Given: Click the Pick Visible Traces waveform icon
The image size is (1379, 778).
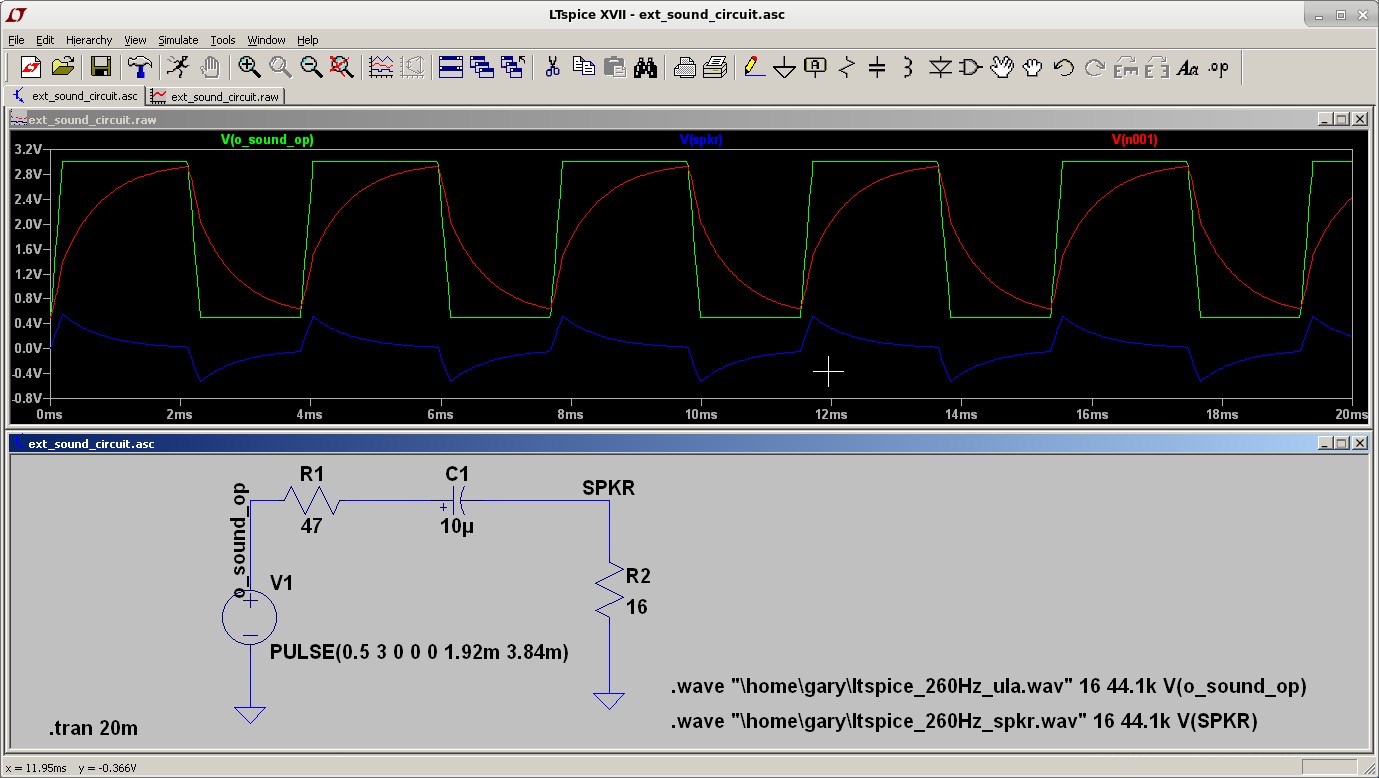Looking at the screenshot, I should pyautogui.click(x=381, y=67).
